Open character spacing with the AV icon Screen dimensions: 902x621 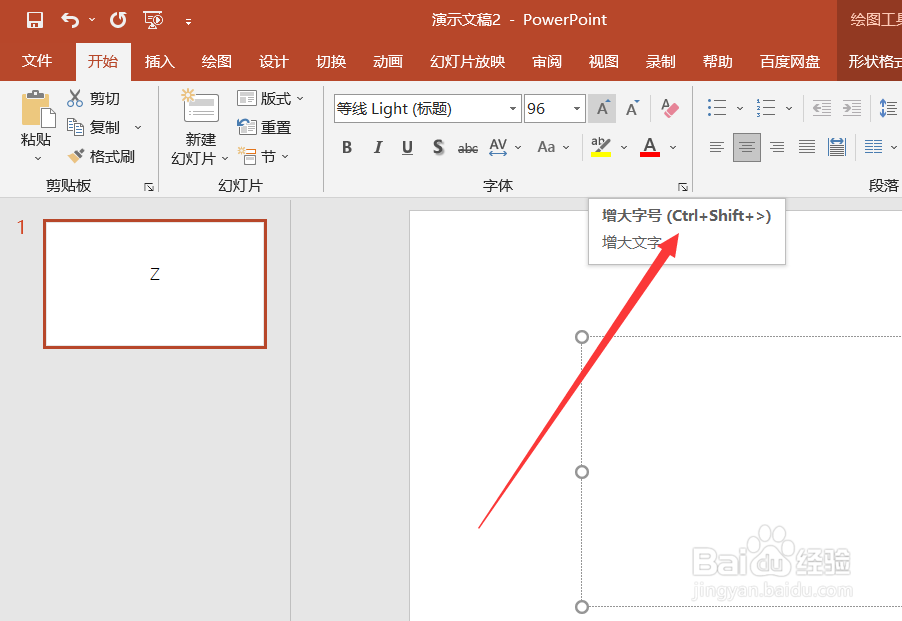(x=500, y=147)
